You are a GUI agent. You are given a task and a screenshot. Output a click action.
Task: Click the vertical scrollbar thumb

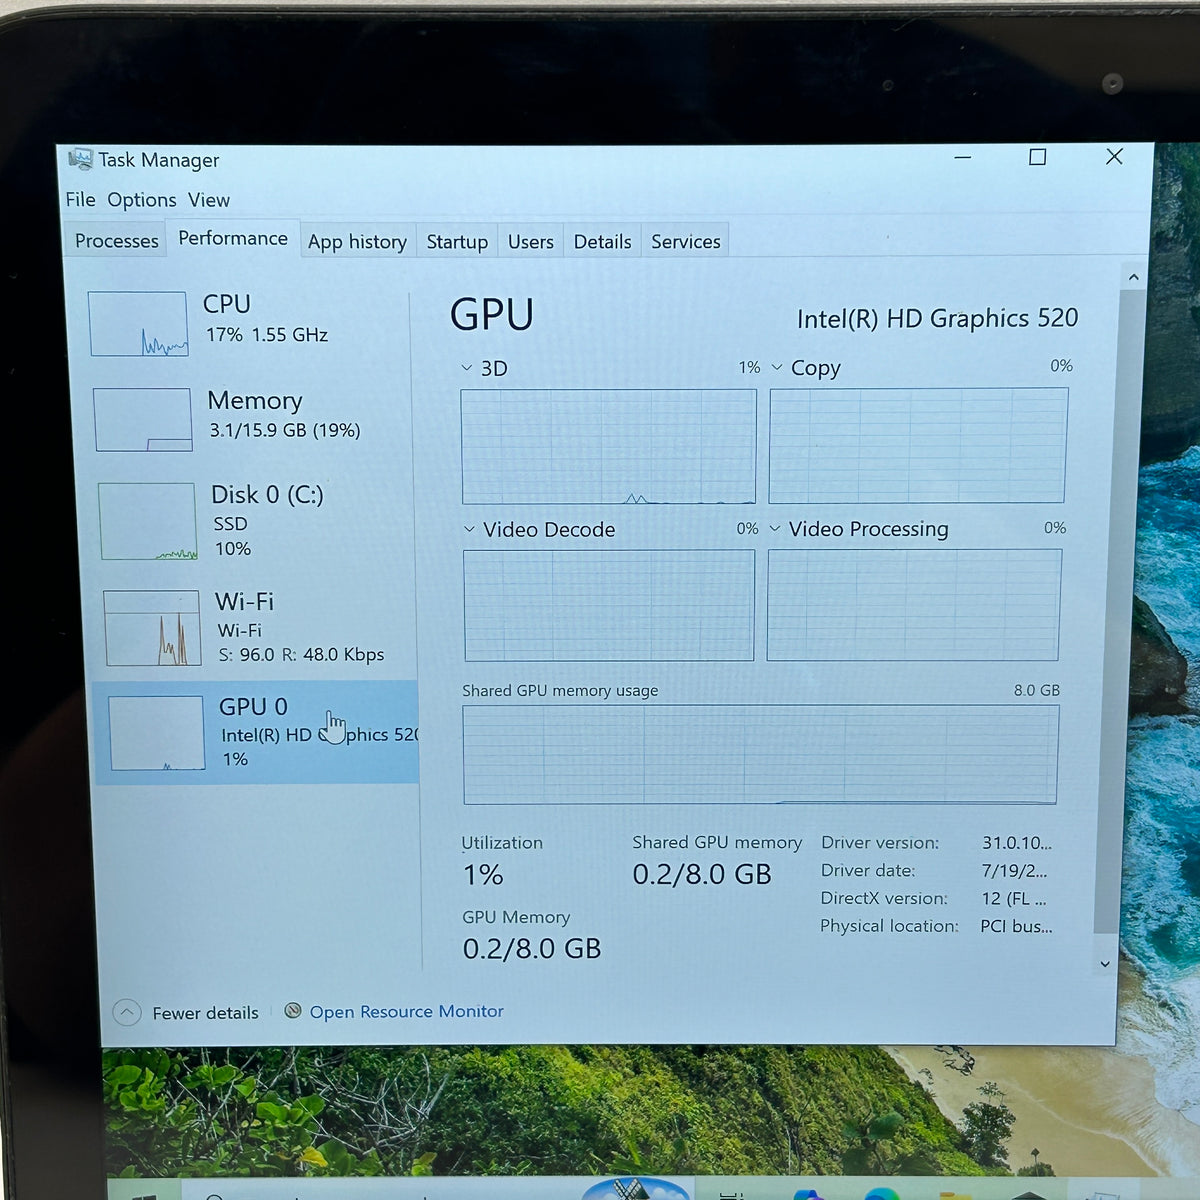pyautogui.click(x=1118, y=610)
